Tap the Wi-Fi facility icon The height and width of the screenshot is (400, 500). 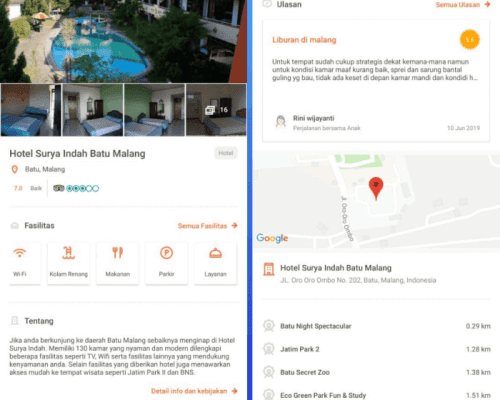(20, 253)
